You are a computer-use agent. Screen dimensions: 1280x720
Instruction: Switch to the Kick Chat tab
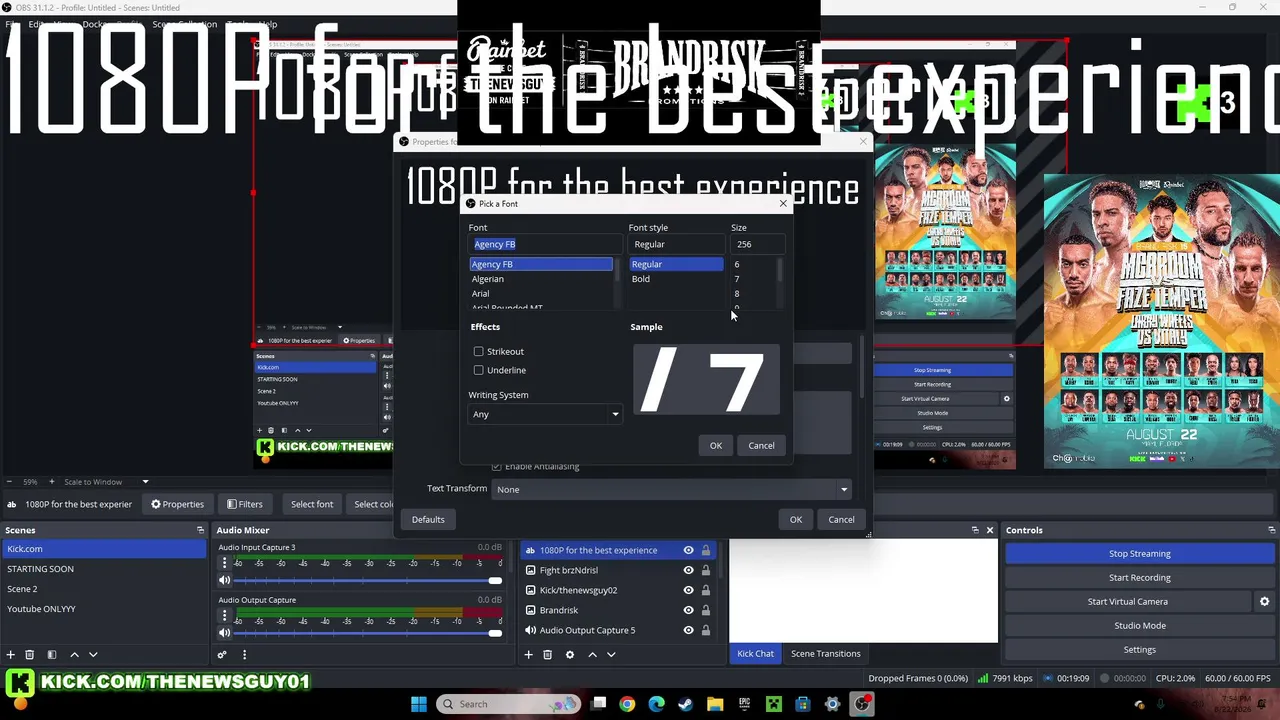click(x=755, y=654)
